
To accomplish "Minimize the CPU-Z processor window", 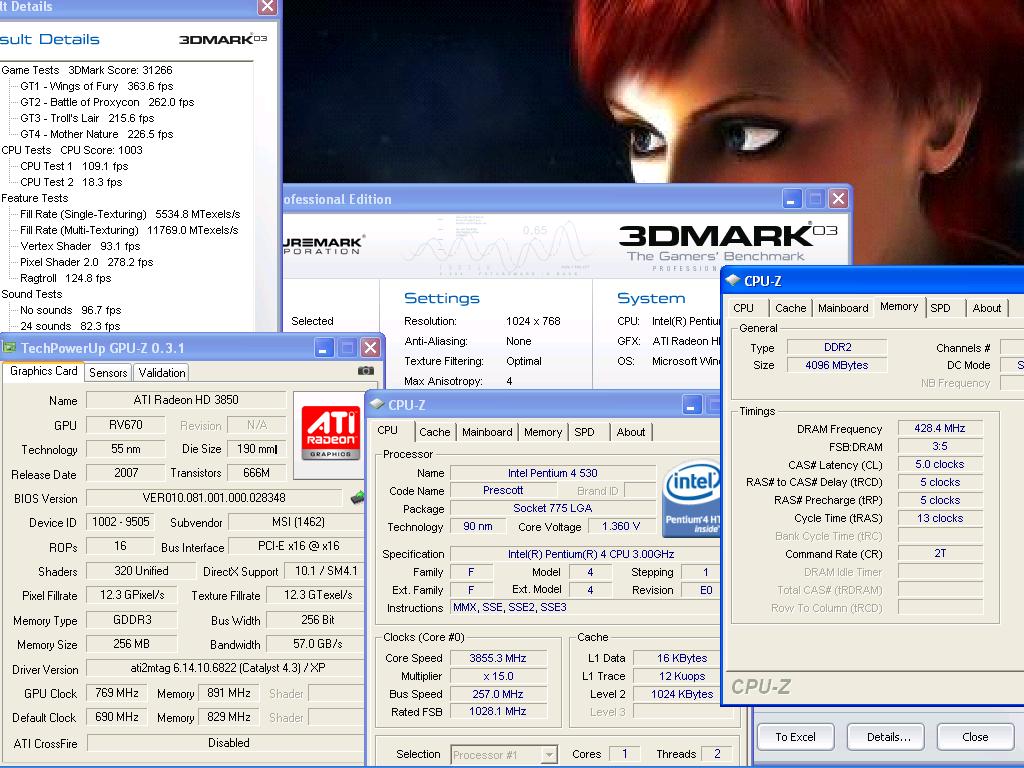I will [x=692, y=405].
